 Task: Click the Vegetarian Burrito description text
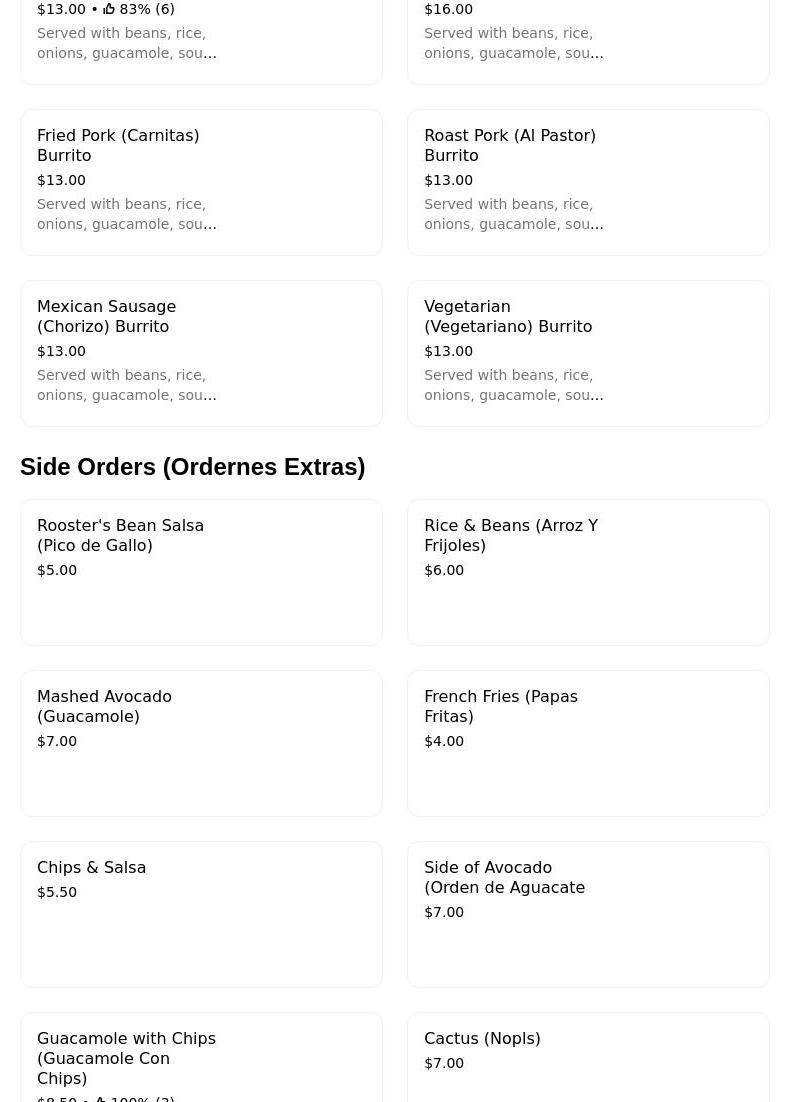(513, 385)
